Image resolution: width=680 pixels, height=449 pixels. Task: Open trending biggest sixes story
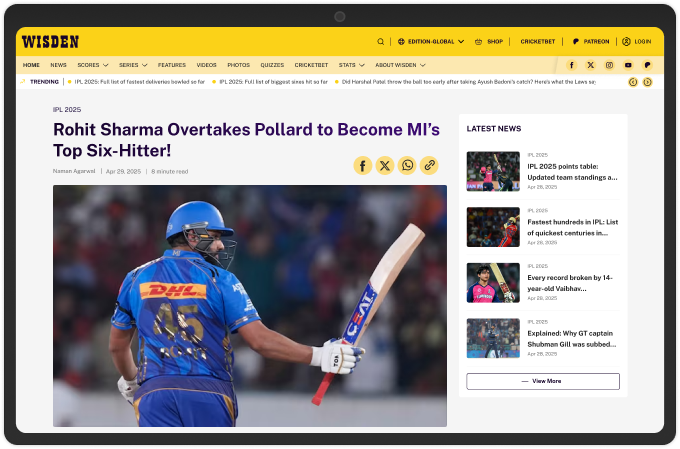[x=273, y=82]
